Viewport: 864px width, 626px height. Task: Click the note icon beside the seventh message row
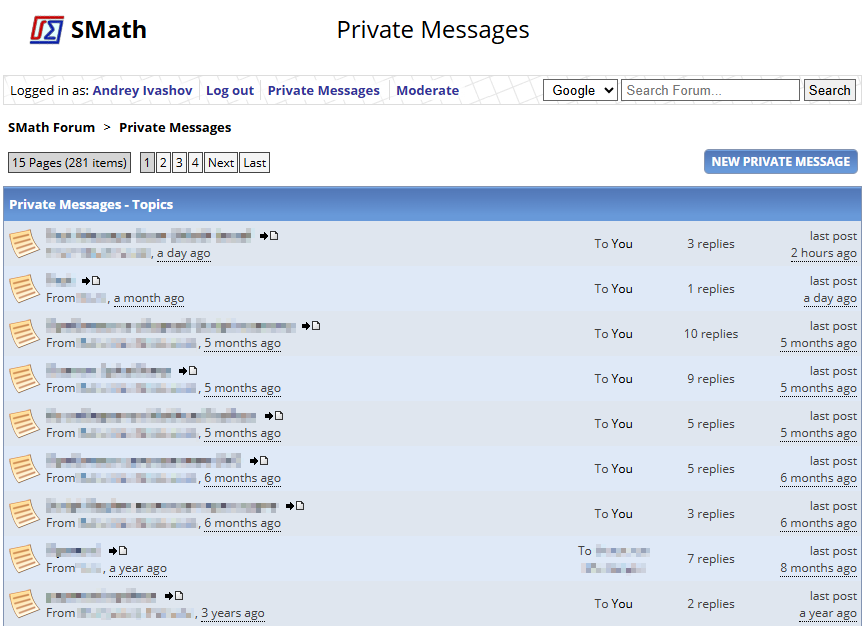(x=295, y=505)
